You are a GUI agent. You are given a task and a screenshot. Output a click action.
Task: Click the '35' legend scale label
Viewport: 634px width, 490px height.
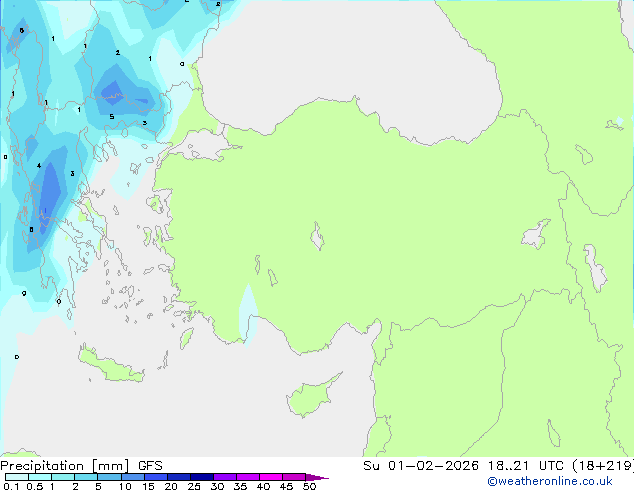[240, 486]
